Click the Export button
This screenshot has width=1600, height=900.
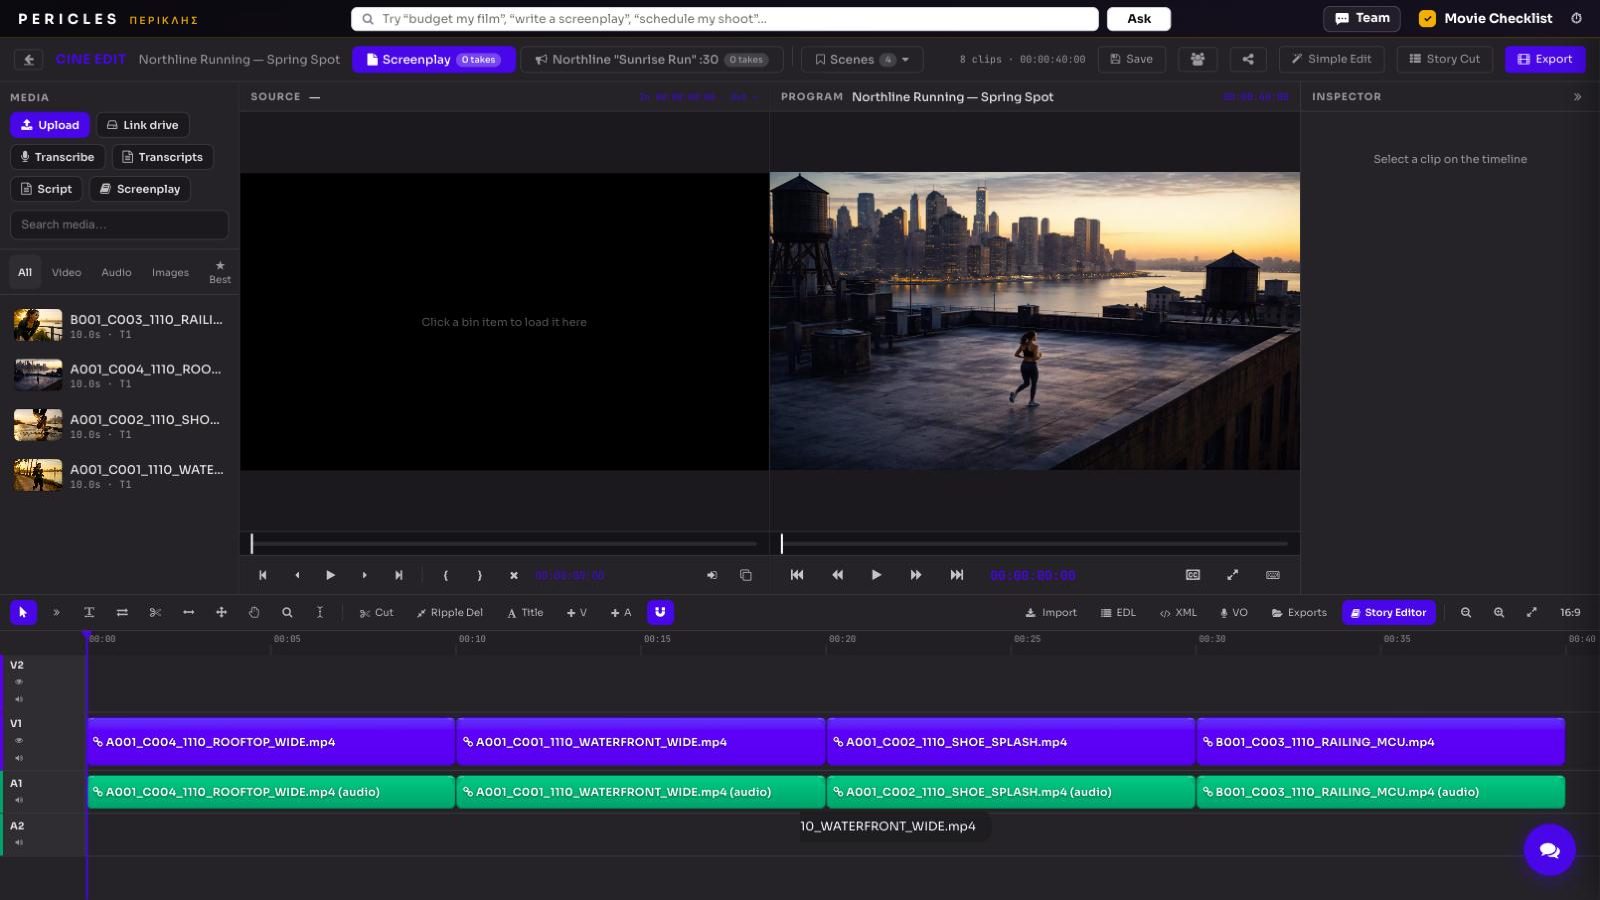1545,59
